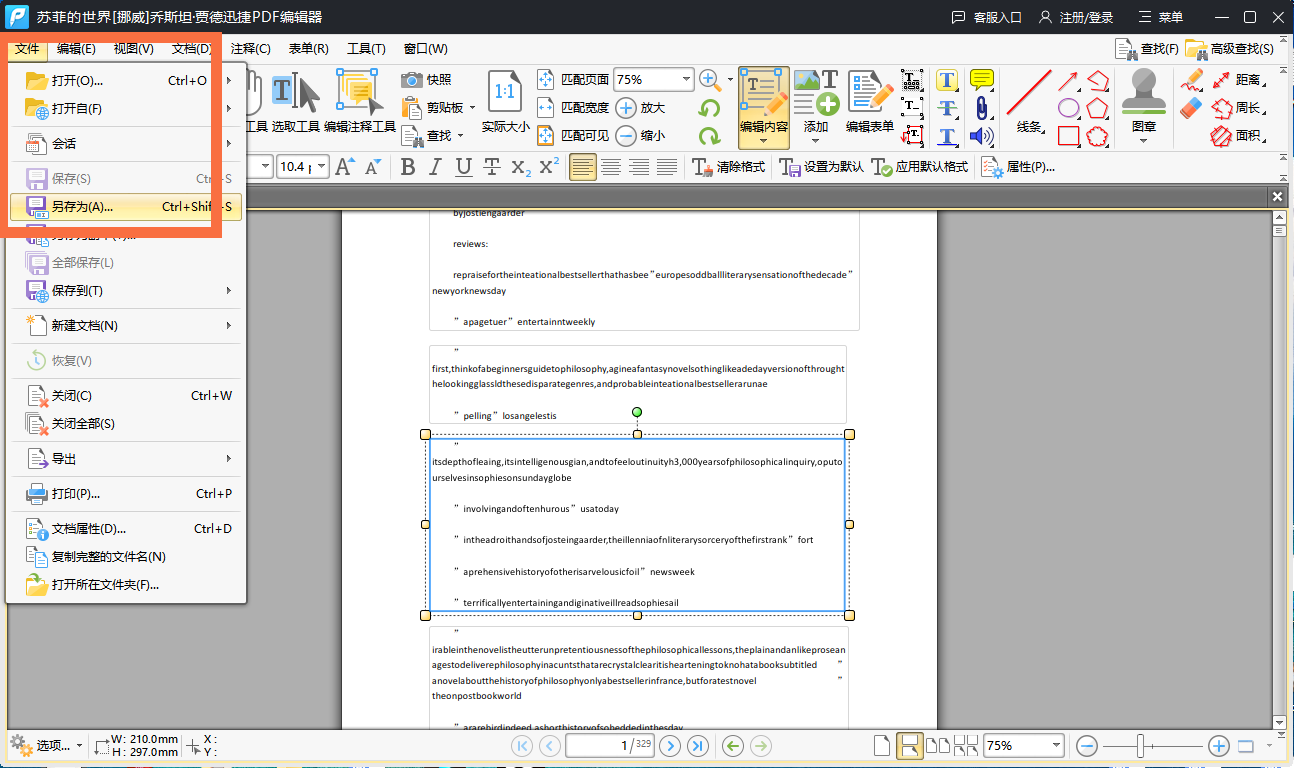Click 打印(P)... in the File menu

pos(125,494)
